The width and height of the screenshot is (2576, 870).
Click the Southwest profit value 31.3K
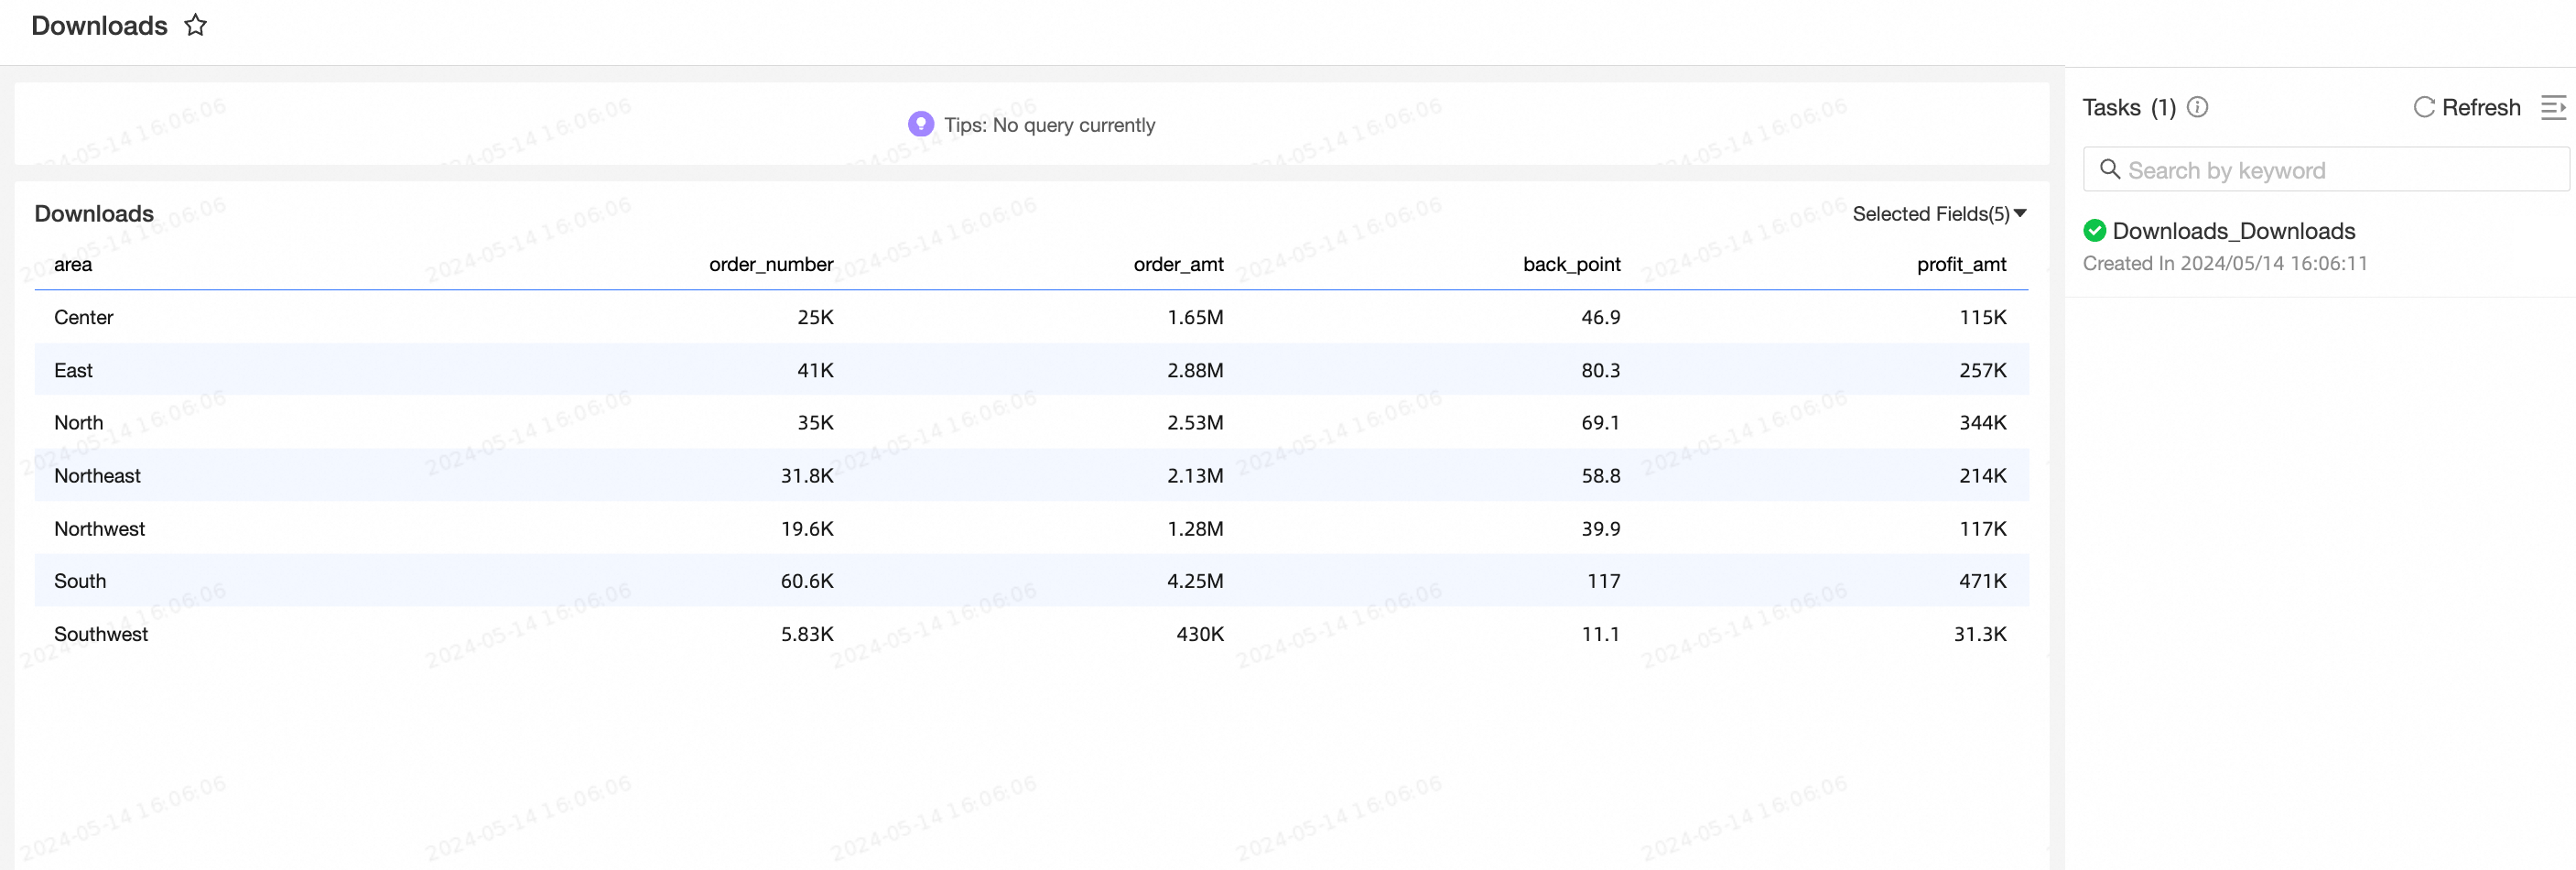pos(1979,634)
